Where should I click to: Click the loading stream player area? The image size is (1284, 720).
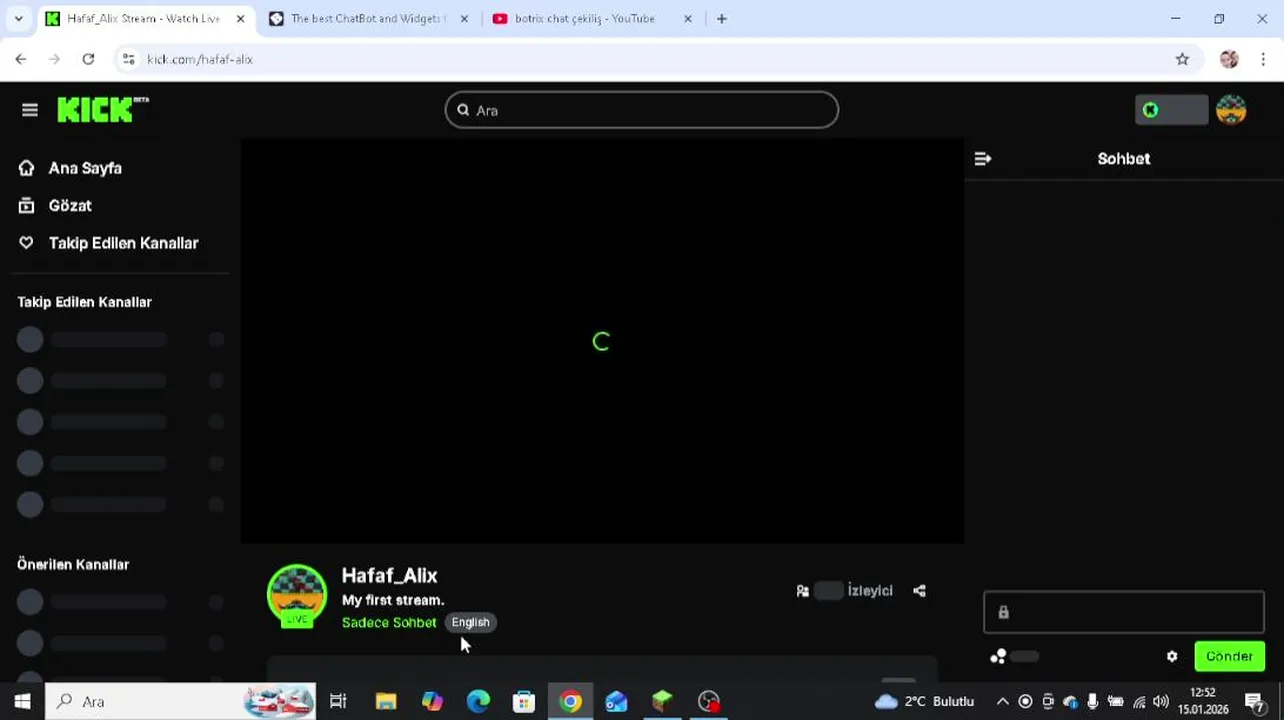pos(602,341)
